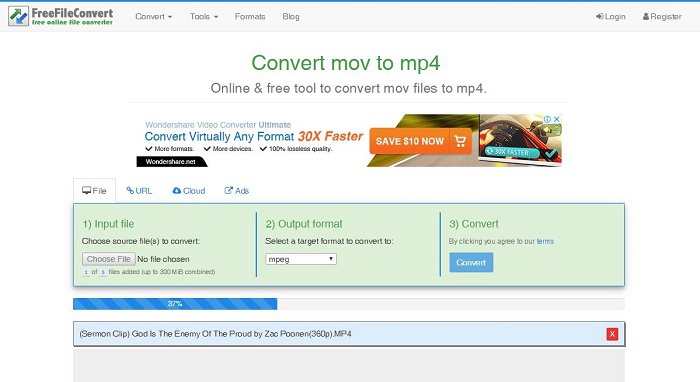Image resolution: width=700 pixels, height=382 pixels.
Task: Click the shopping cart icon in ad
Action: click(460, 141)
